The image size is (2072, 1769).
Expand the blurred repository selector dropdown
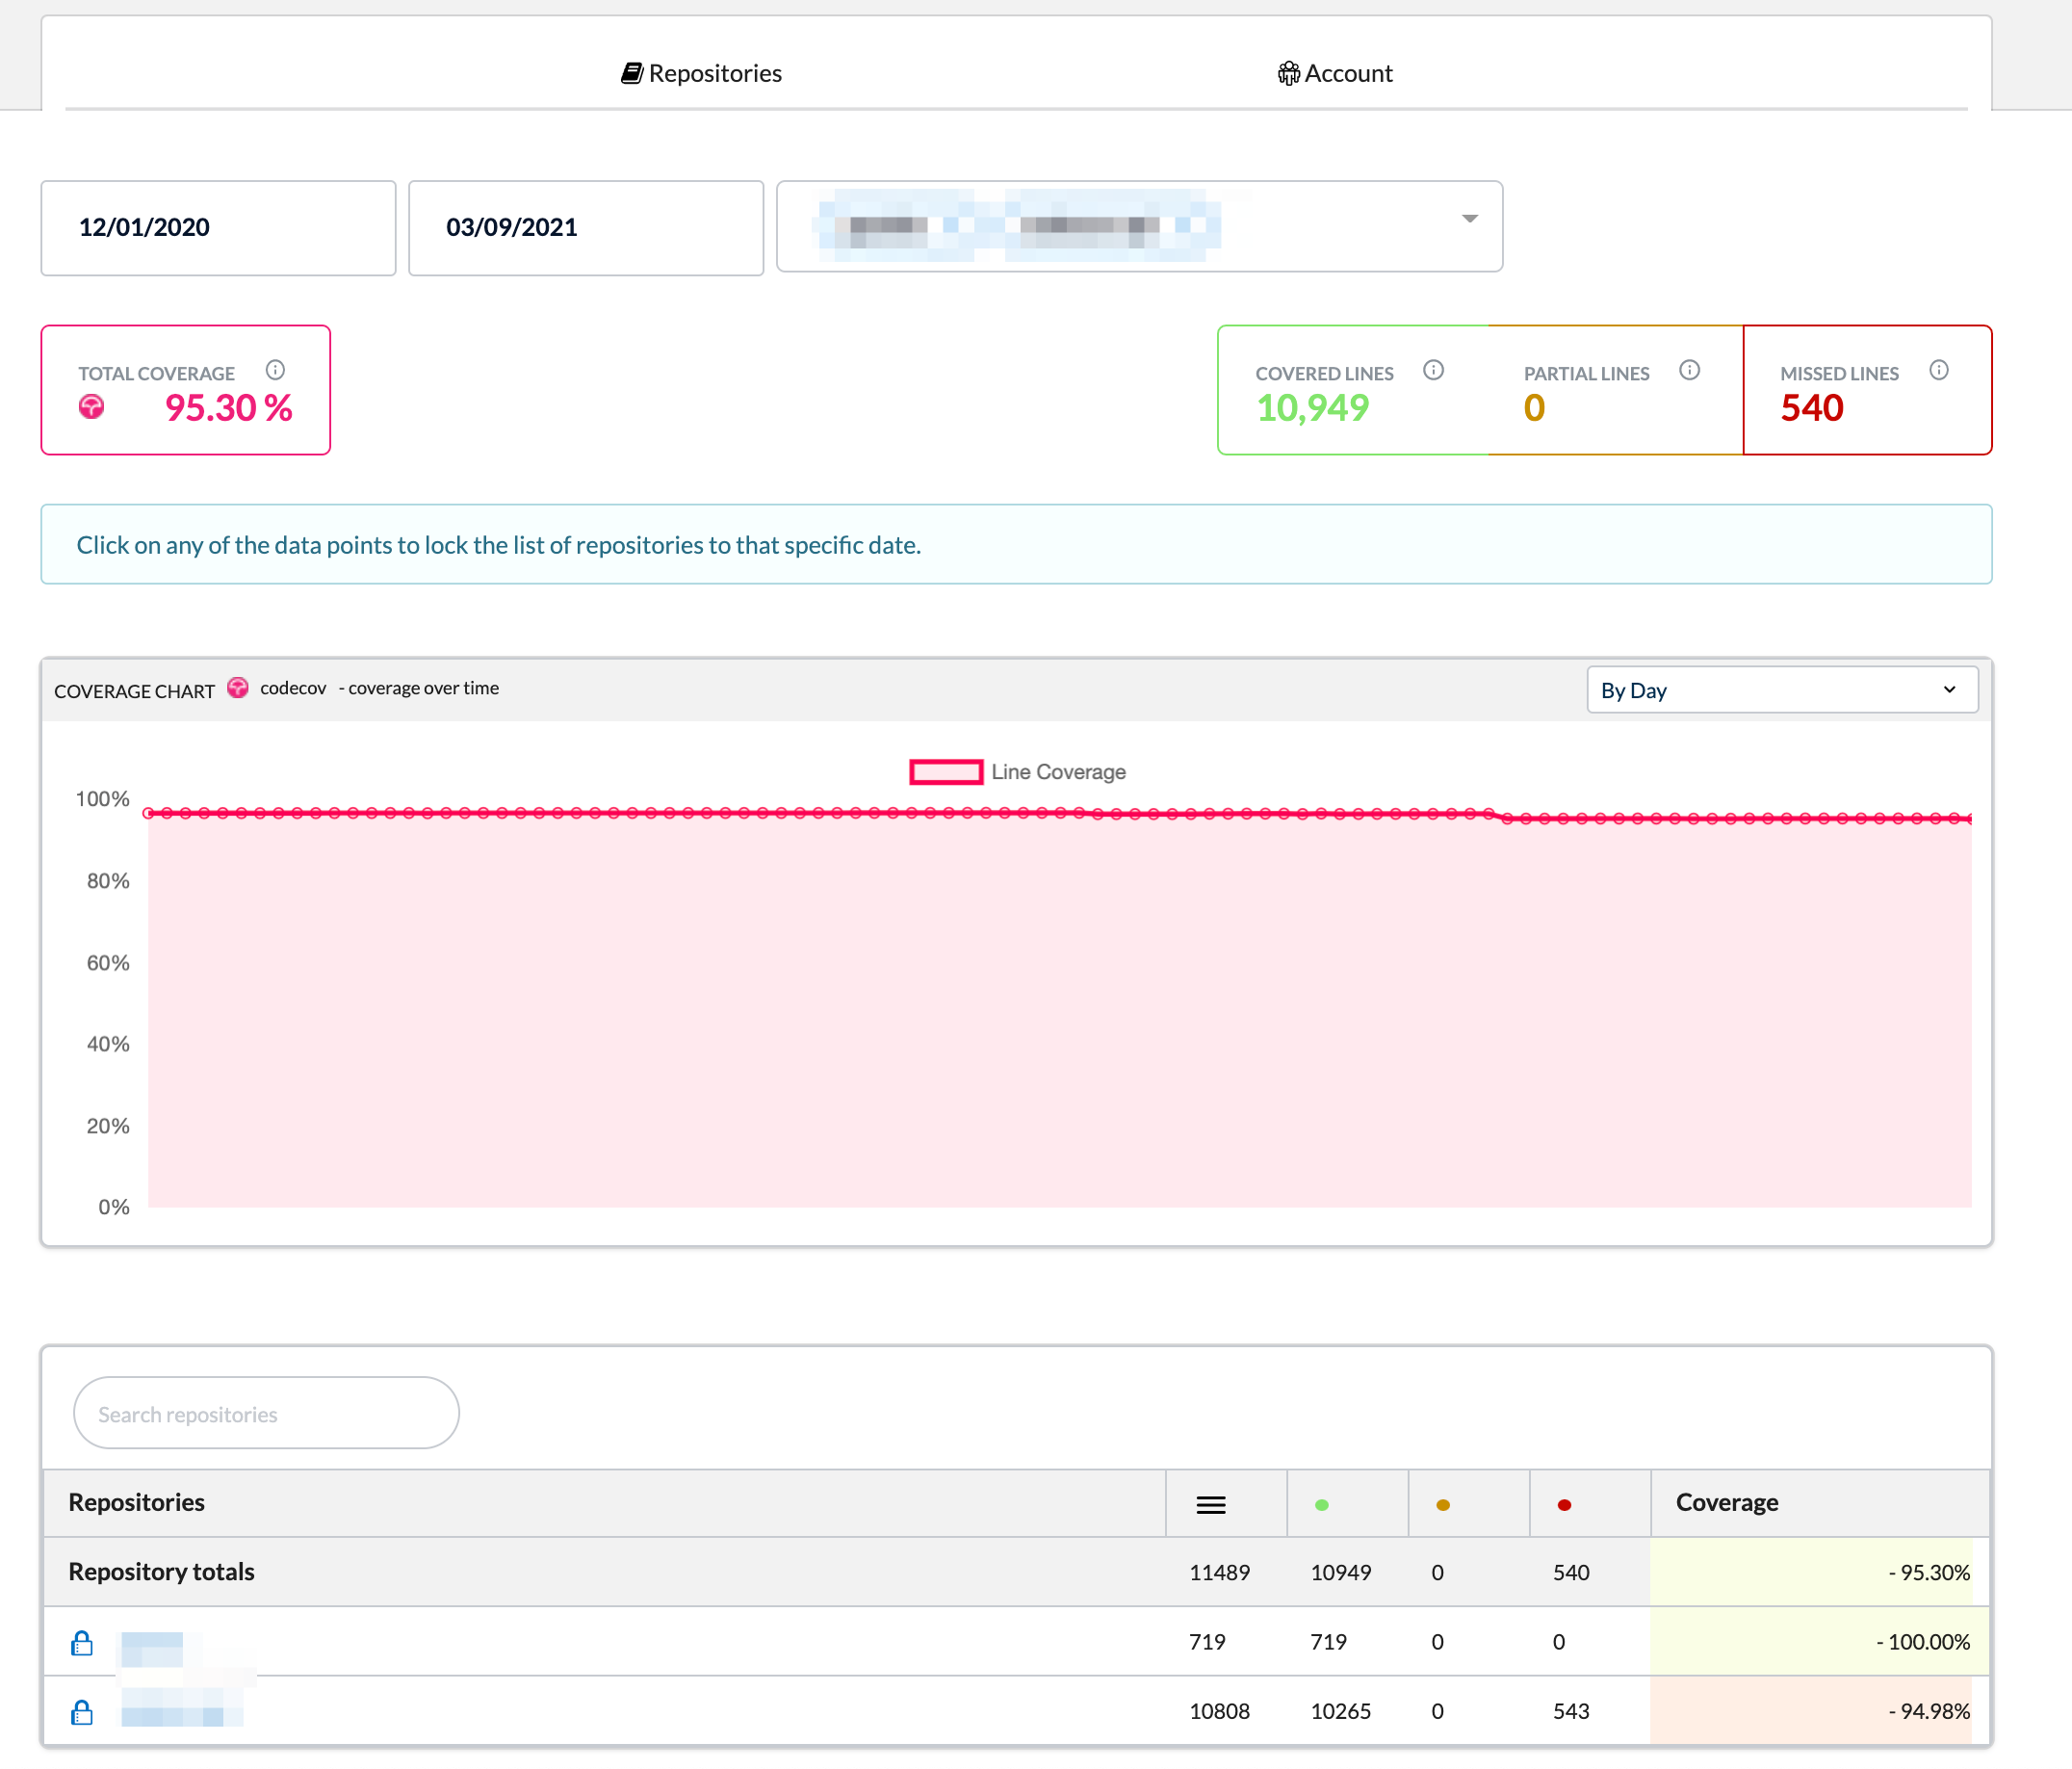coord(1139,226)
